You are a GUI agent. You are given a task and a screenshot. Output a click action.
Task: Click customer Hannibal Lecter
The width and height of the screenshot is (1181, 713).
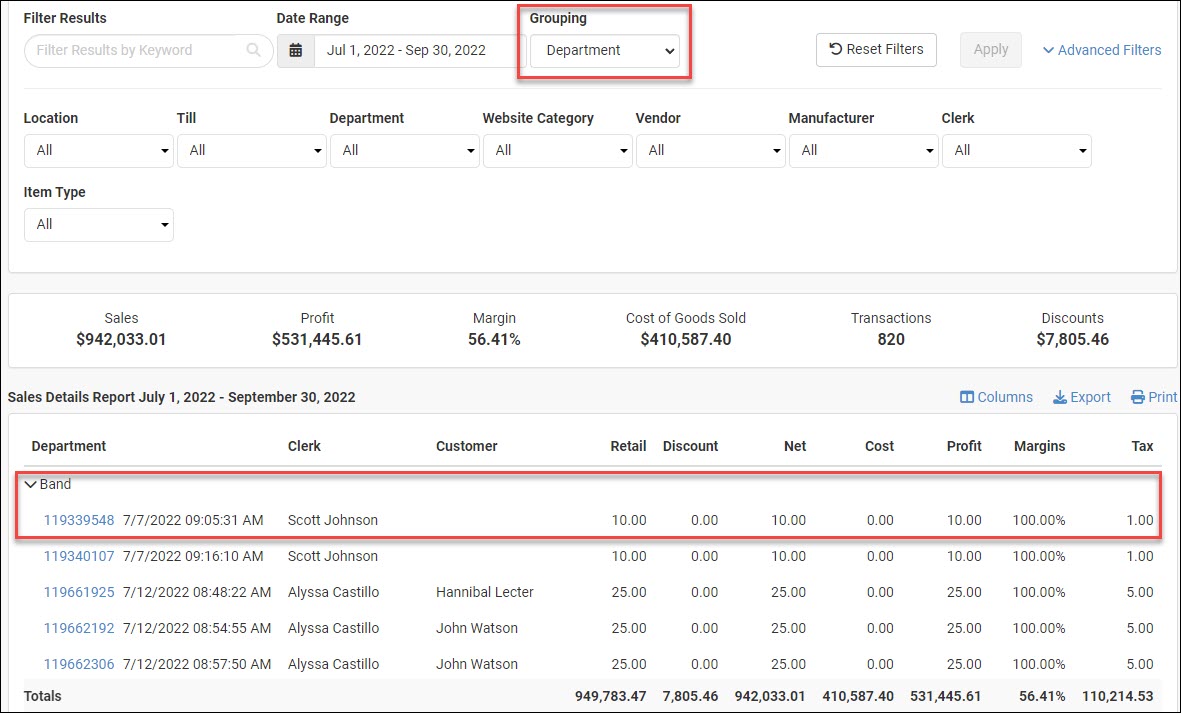[x=484, y=593]
